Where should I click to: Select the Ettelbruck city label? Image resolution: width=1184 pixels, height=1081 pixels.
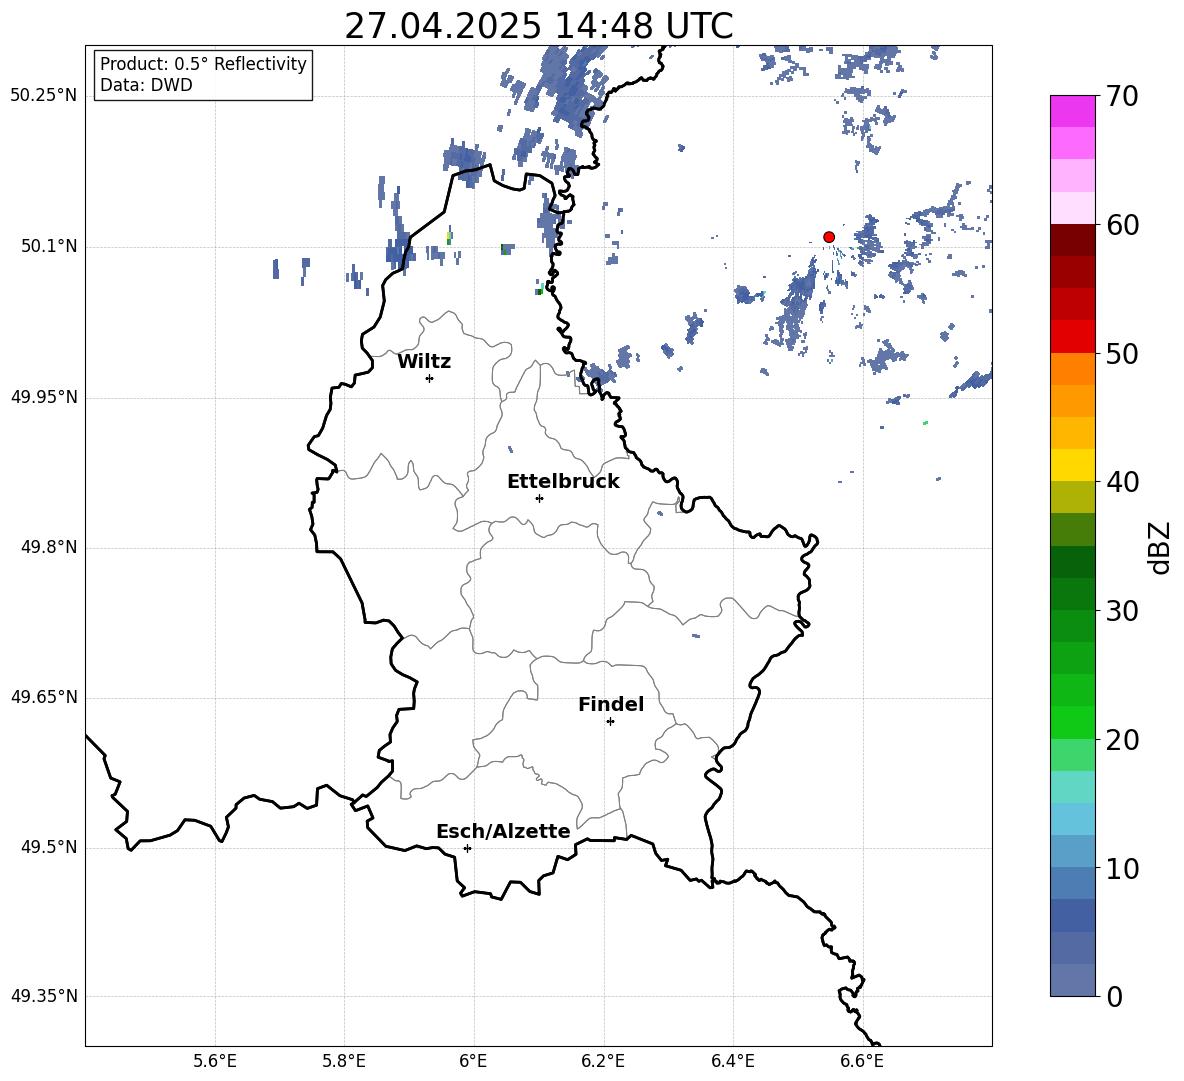pyautogui.click(x=563, y=482)
